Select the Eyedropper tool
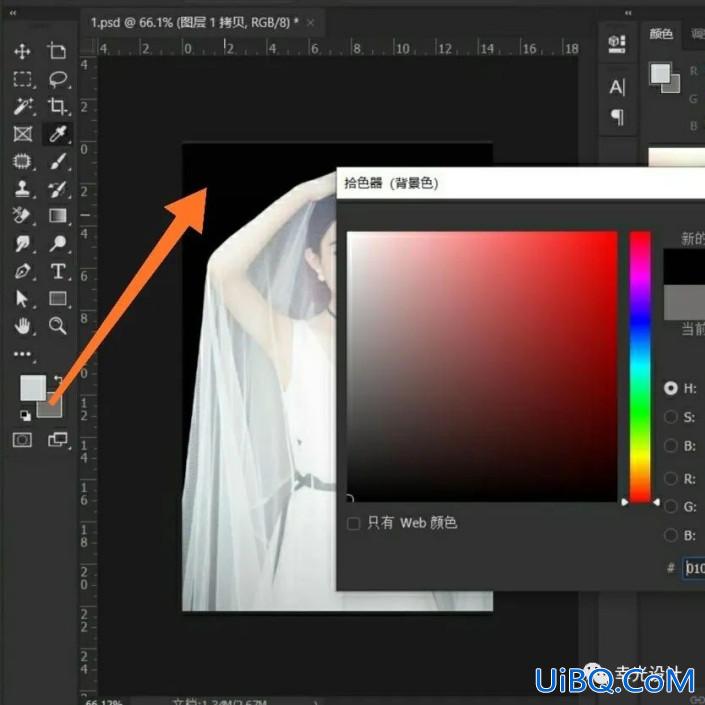This screenshot has height=705, width=705. (58, 134)
